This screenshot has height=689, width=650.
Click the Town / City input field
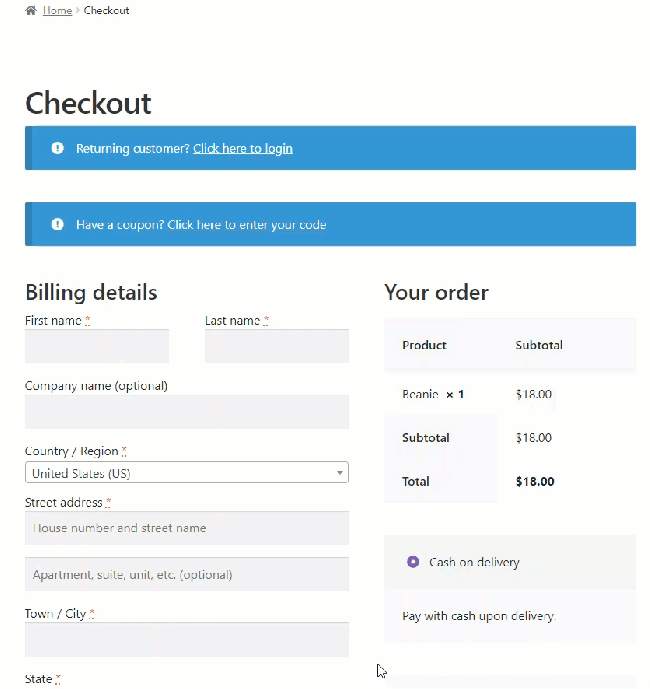[x=187, y=640]
